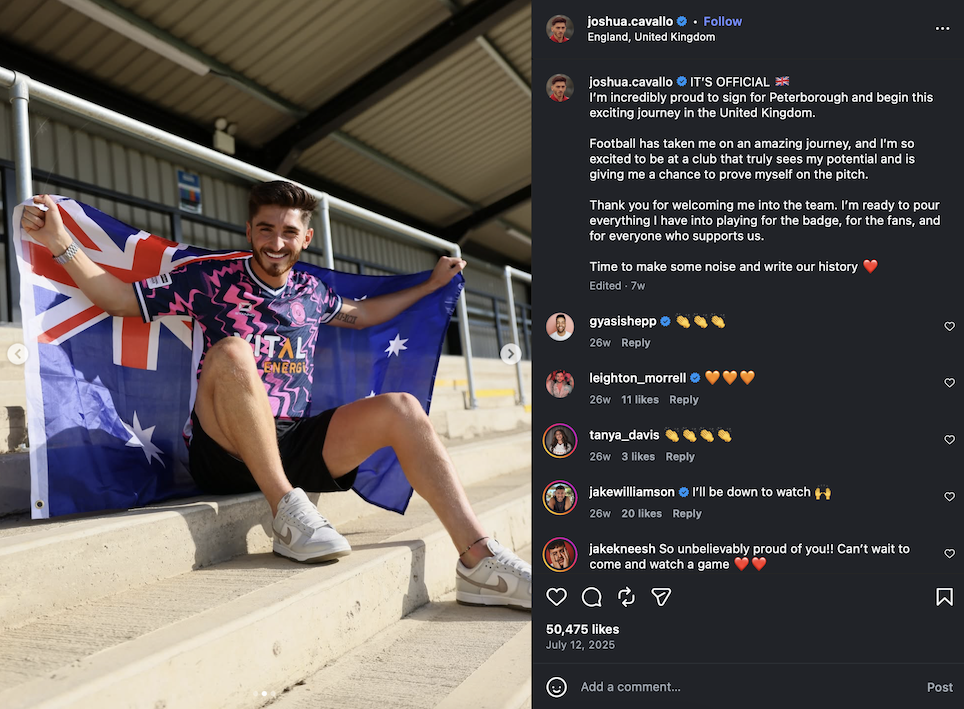964x709 pixels.
Task: Like the post with the heart icon
Action: [557, 597]
